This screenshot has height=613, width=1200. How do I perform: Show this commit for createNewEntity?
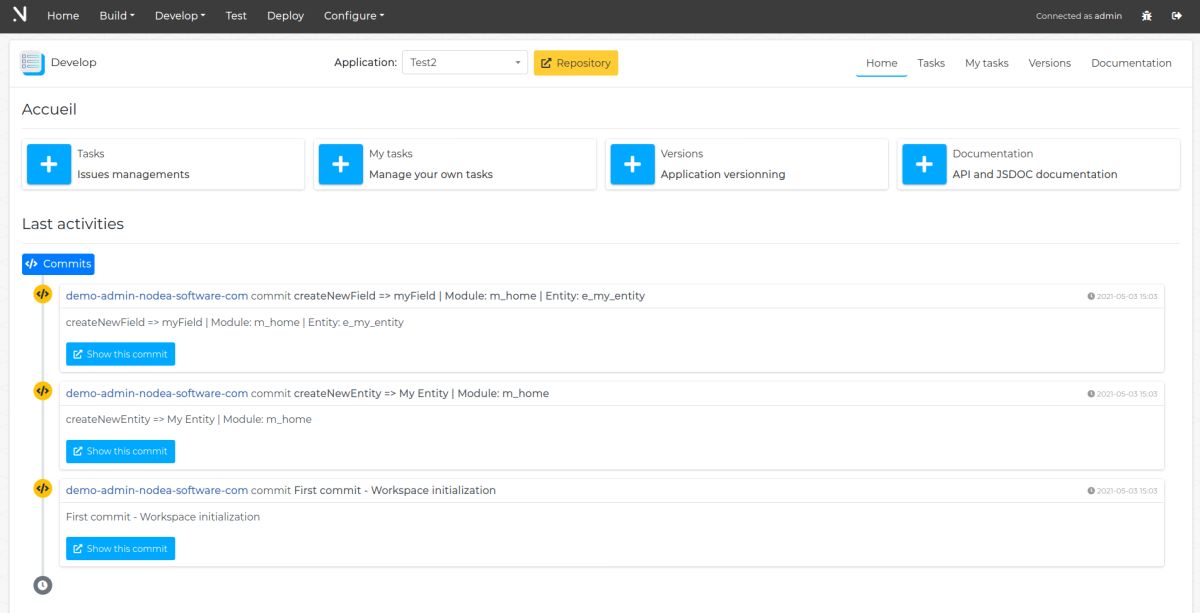coord(120,451)
